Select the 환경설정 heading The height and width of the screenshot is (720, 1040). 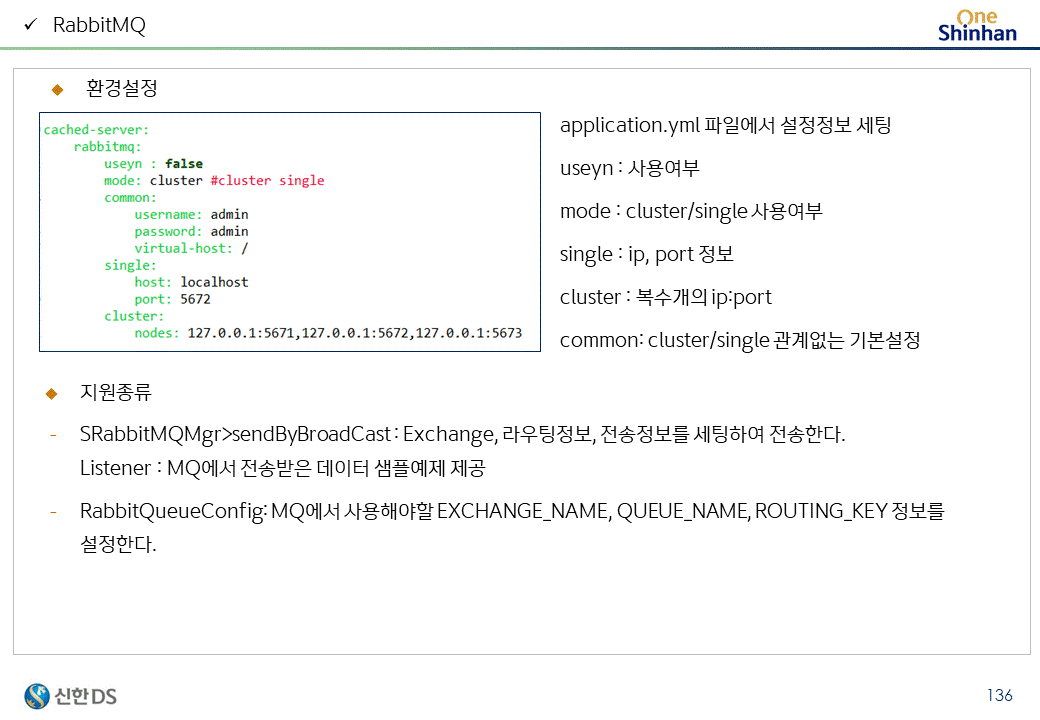click(122, 88)
